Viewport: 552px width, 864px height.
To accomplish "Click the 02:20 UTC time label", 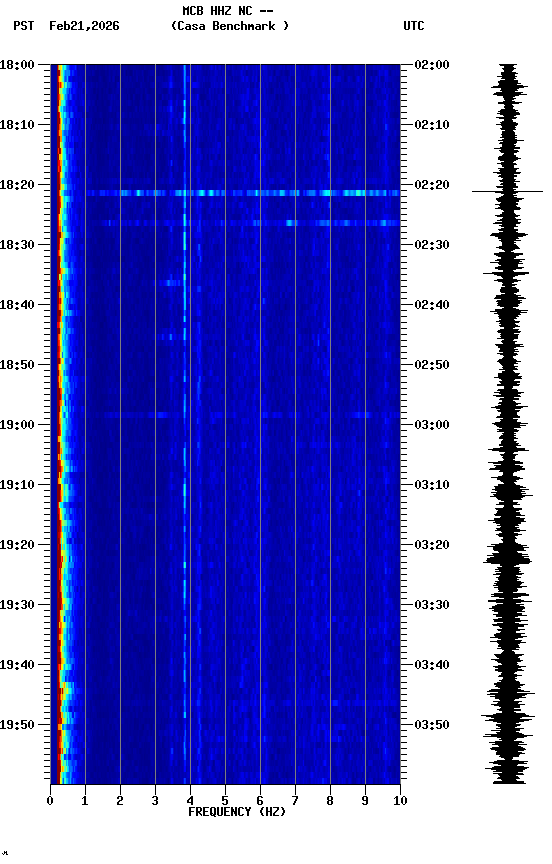I will pos(432,185).
